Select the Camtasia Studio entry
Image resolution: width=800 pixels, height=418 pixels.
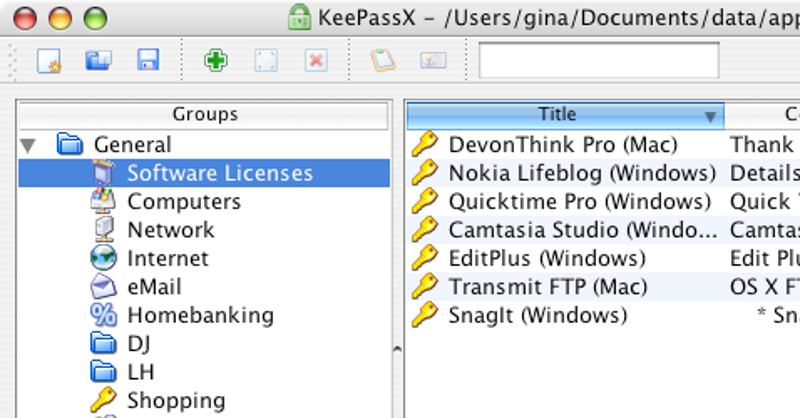pyautogui.click(x=583, y=230)
